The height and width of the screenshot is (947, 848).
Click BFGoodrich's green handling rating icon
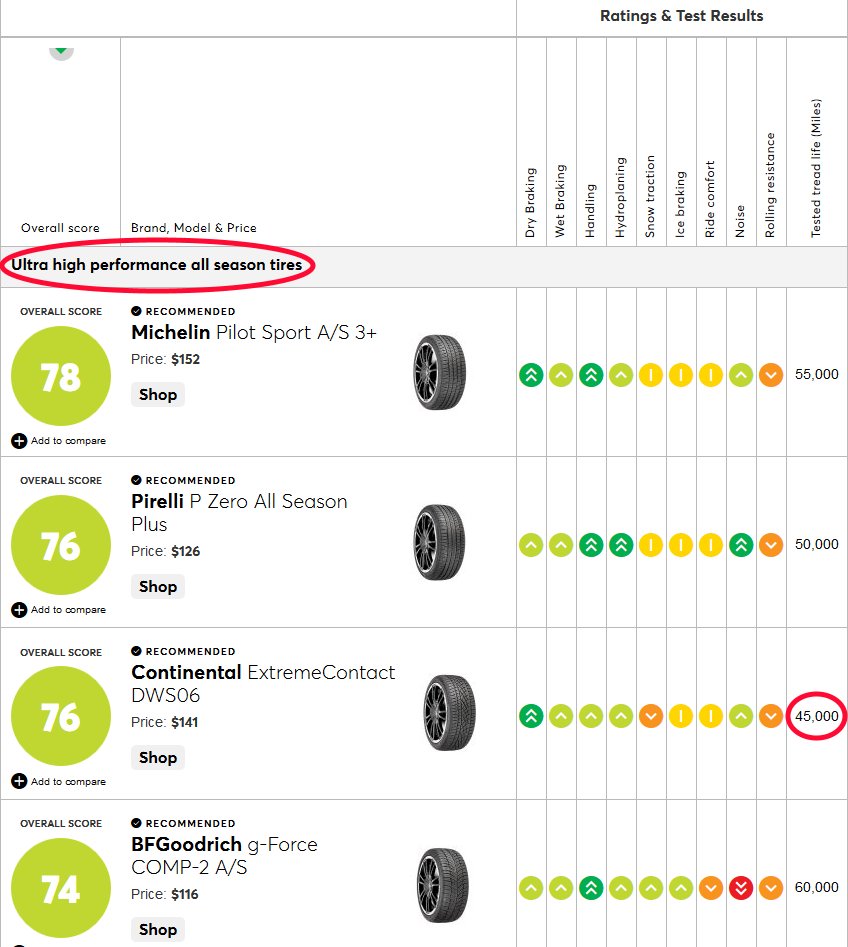[x=591, y=888]
